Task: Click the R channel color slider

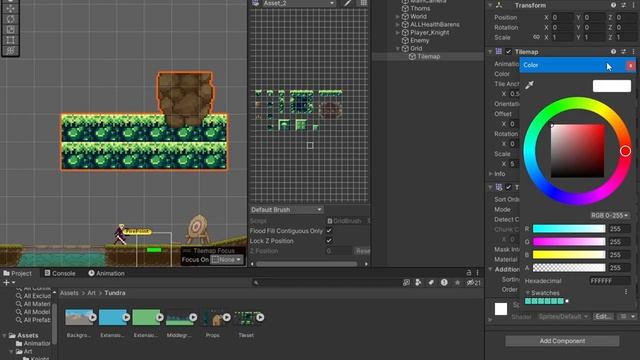Action: pyautogui.click(x=569, y=229)
